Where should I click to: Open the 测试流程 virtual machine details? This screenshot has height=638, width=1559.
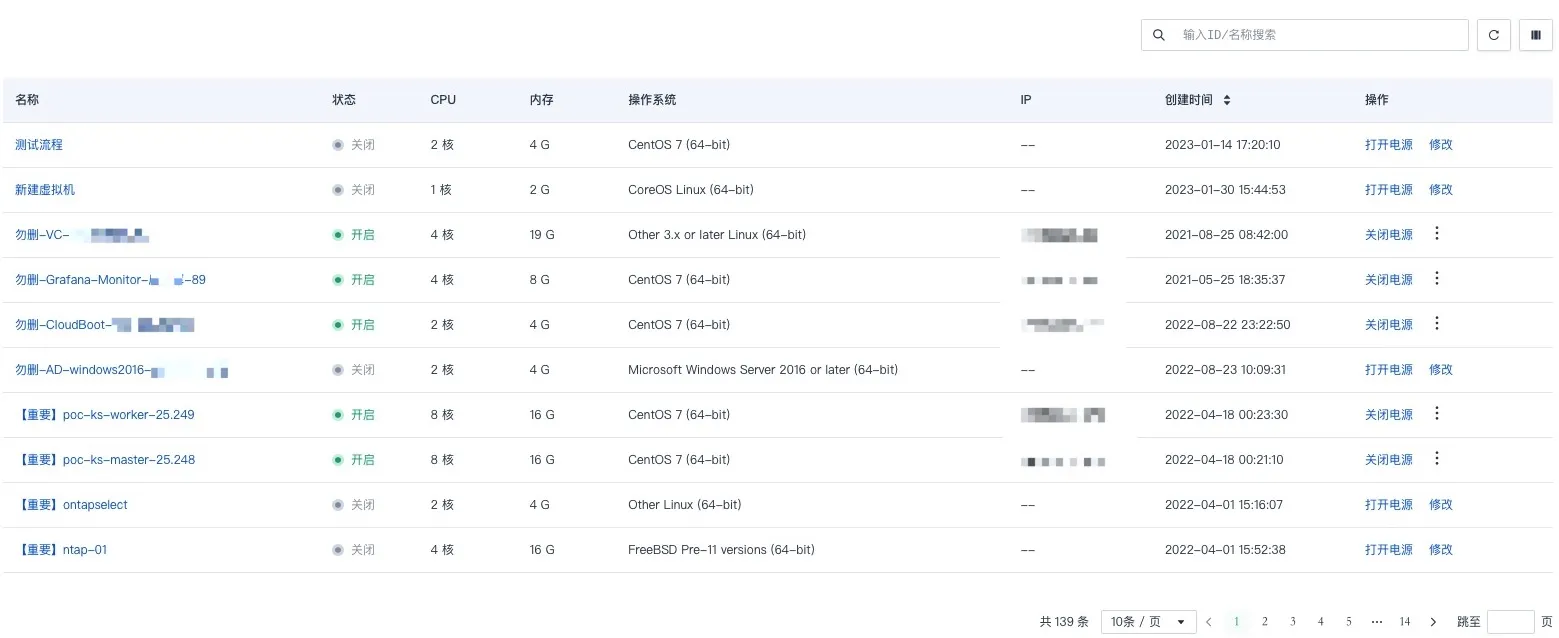(x=39, y=144)
